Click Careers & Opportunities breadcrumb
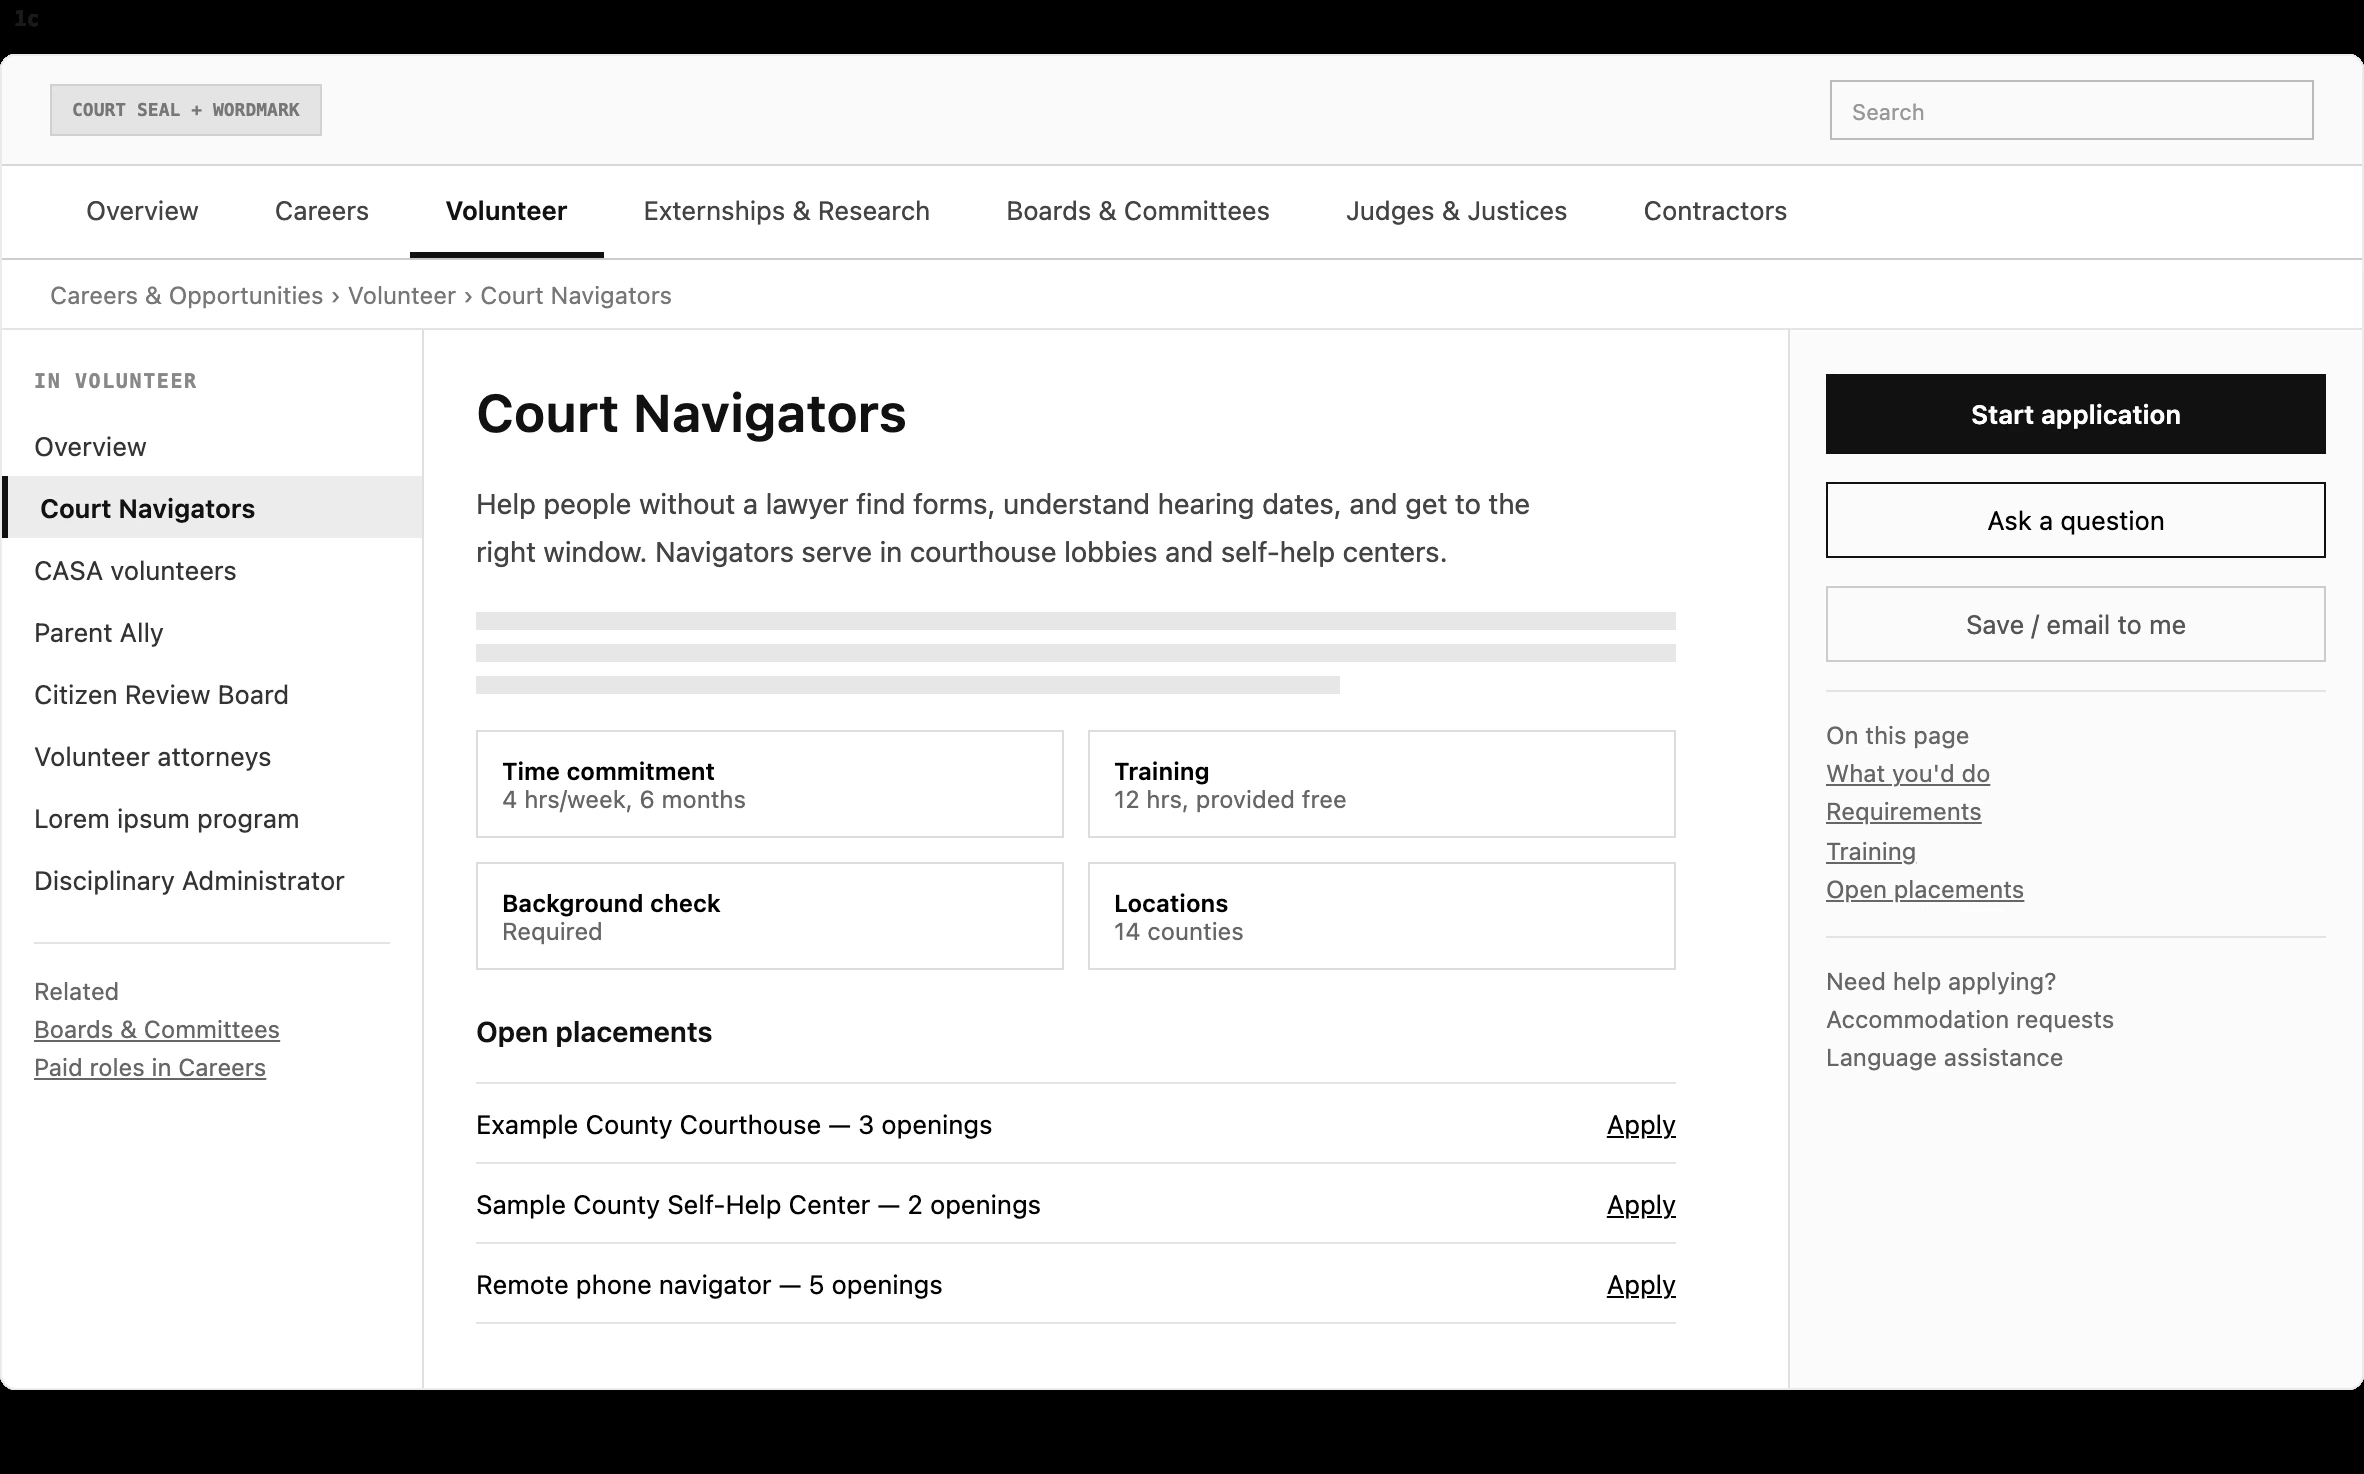 coord(186,296)
